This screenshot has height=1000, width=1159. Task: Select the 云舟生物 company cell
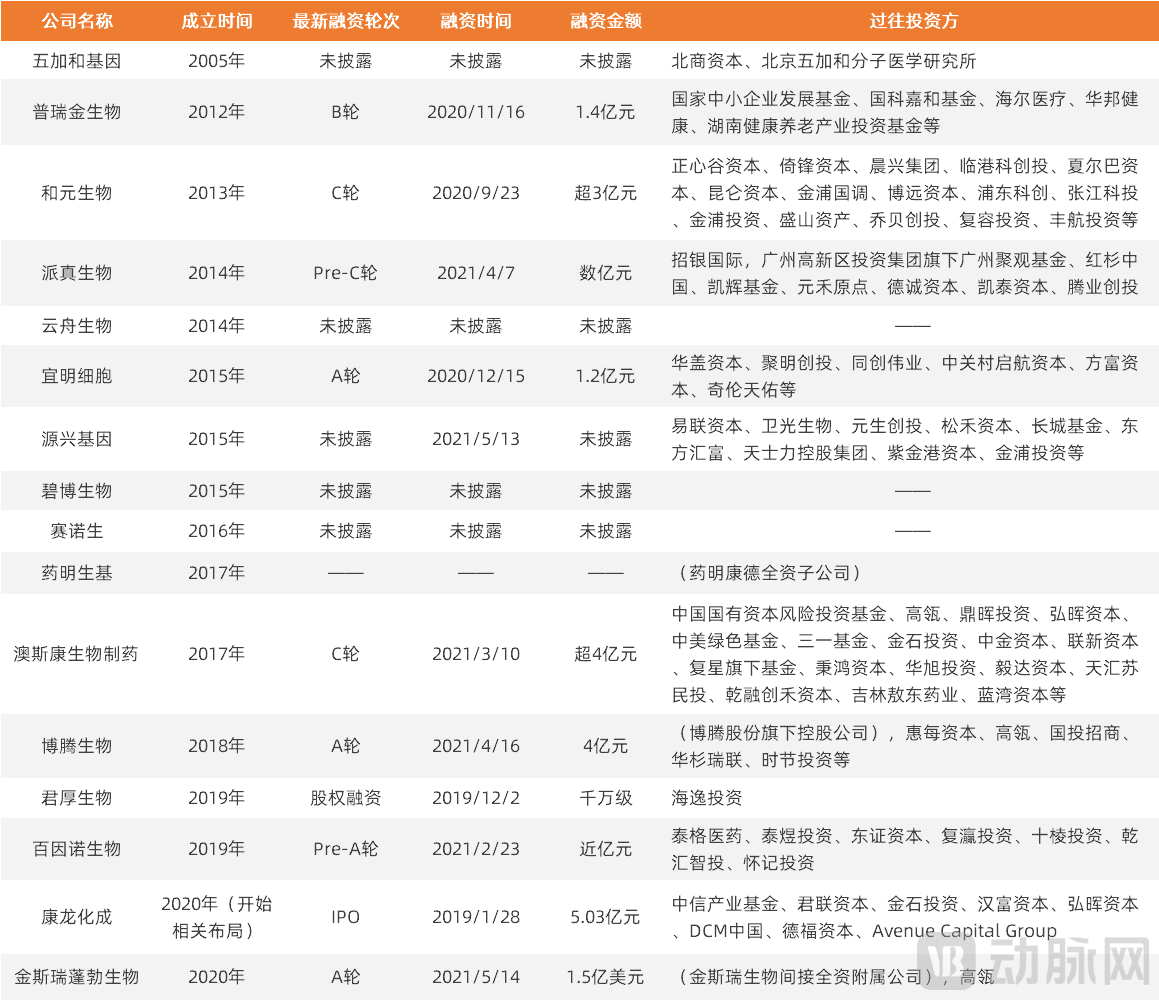tap(77, 325)
